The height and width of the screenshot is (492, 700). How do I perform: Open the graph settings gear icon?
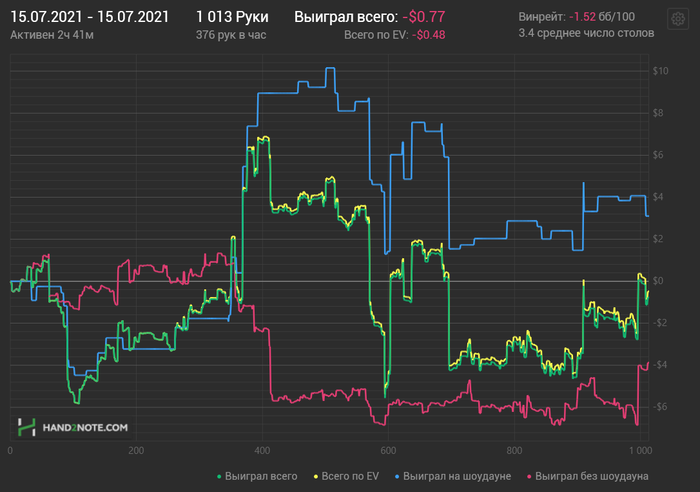tap(678, 19)
